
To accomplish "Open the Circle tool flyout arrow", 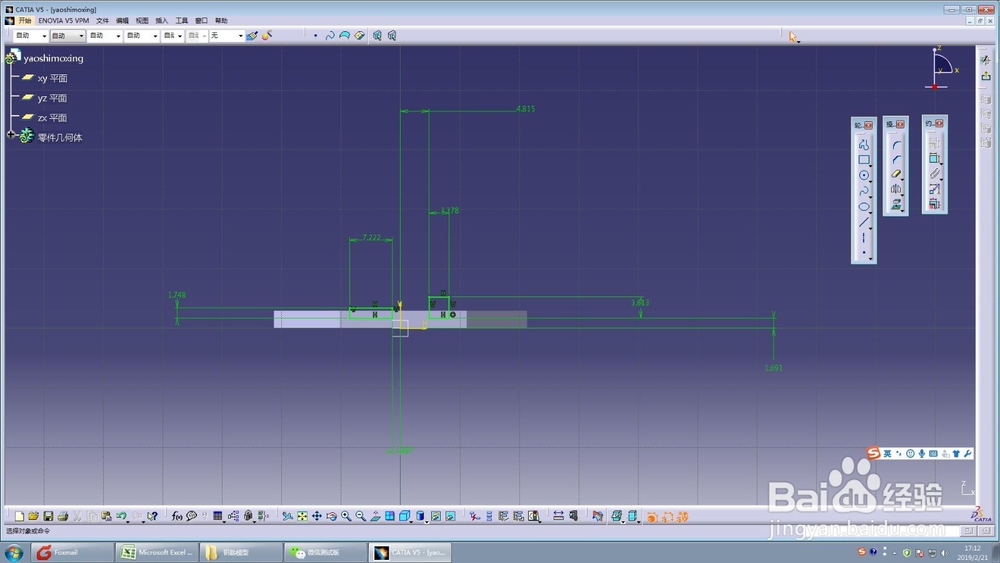I will [871, 181].
